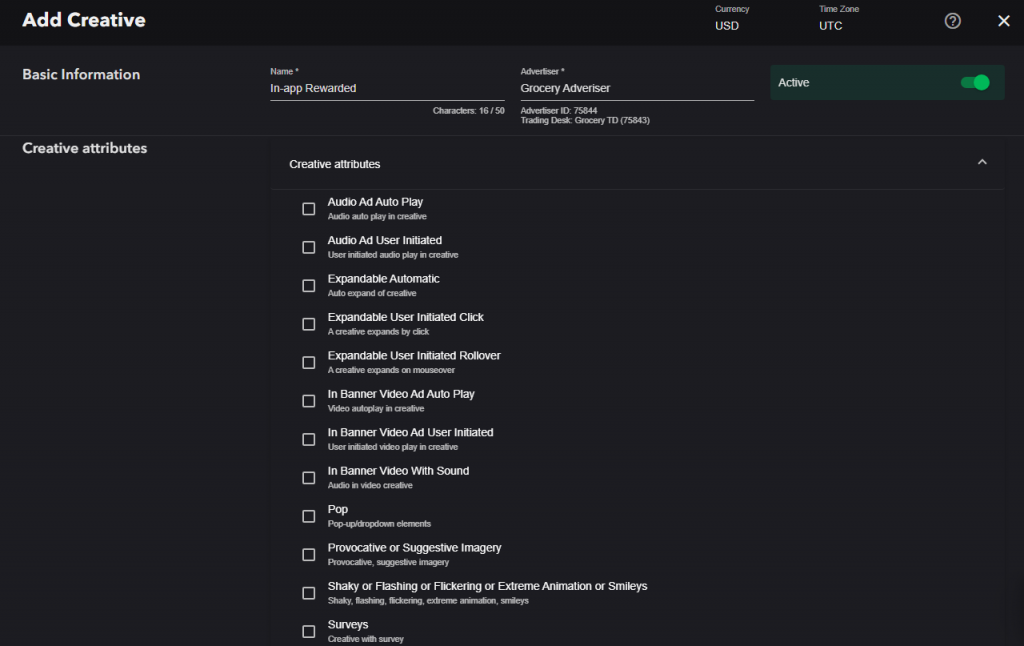The image size is (1024, 646).
Task: Click the help question mark icon
Action: tap(952, 21)
